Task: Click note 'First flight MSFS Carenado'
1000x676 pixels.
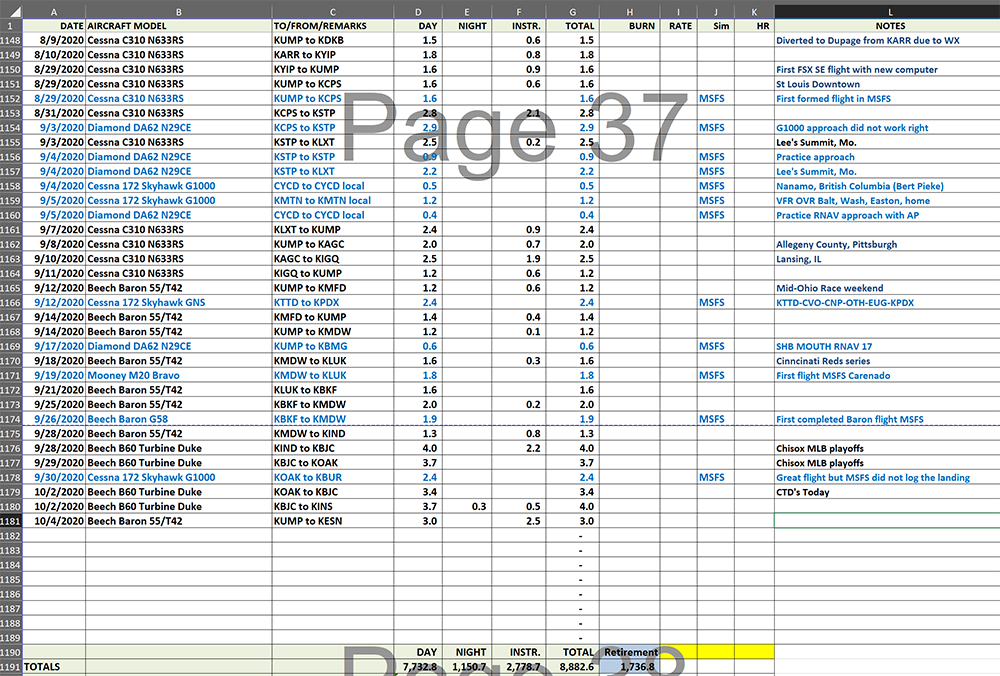Action: click(833, 376)
